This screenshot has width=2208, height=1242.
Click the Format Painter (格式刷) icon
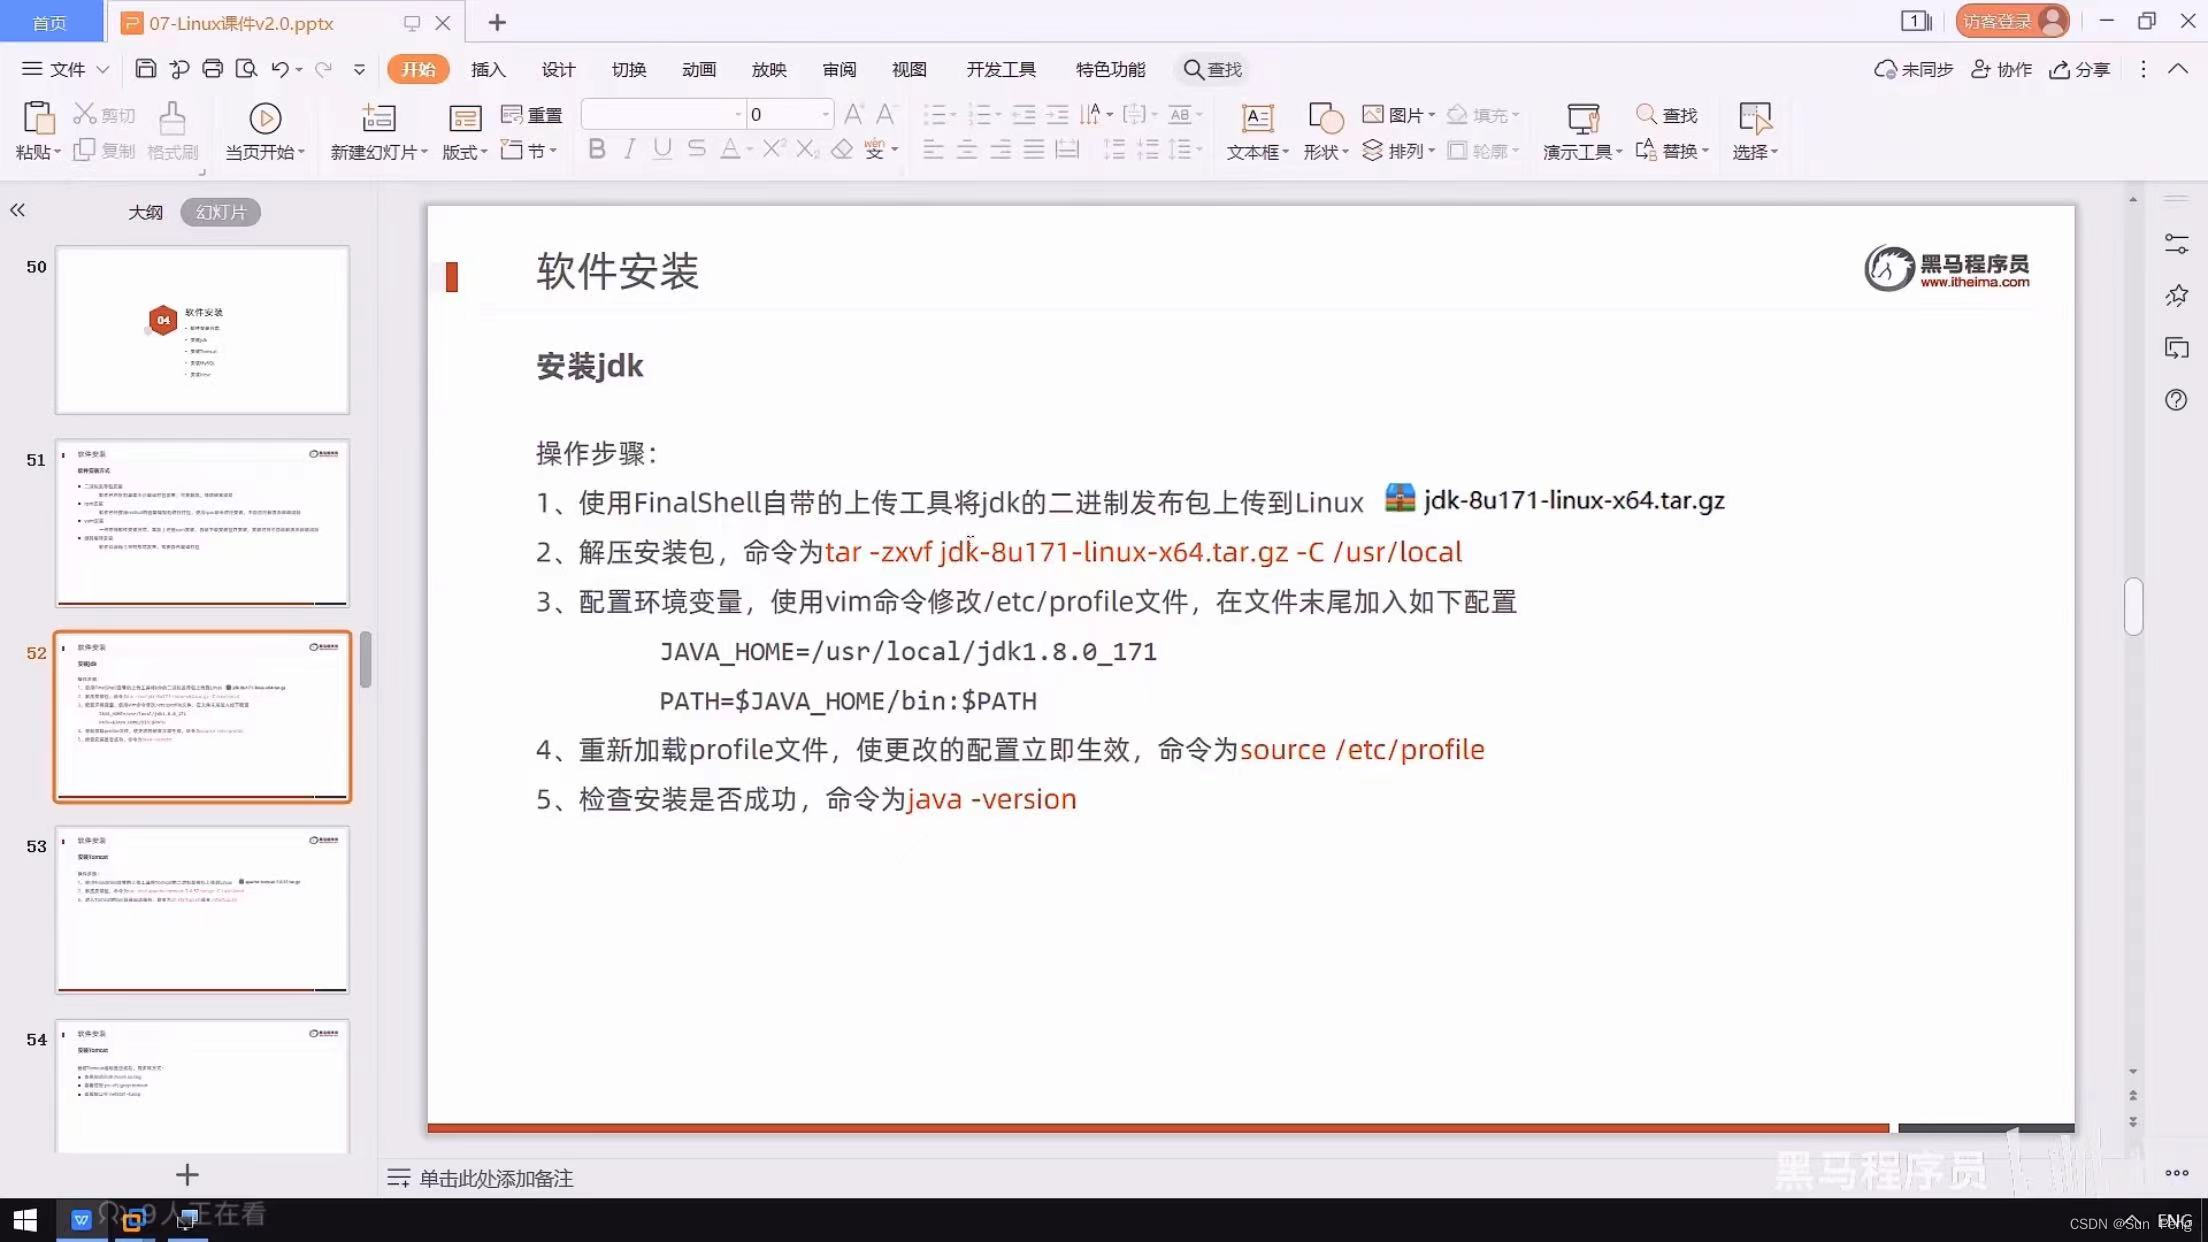pos(172,118)
